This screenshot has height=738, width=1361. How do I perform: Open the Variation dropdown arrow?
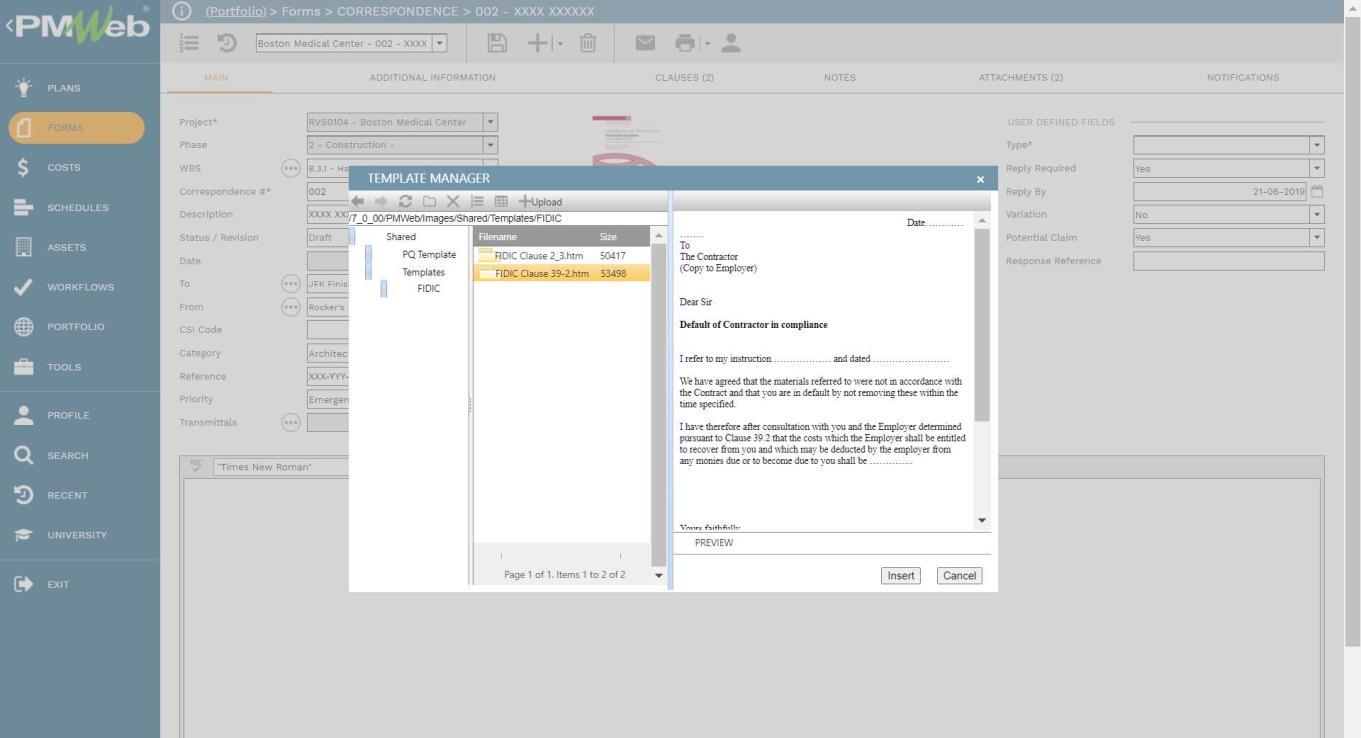[x=1317, y=214]
